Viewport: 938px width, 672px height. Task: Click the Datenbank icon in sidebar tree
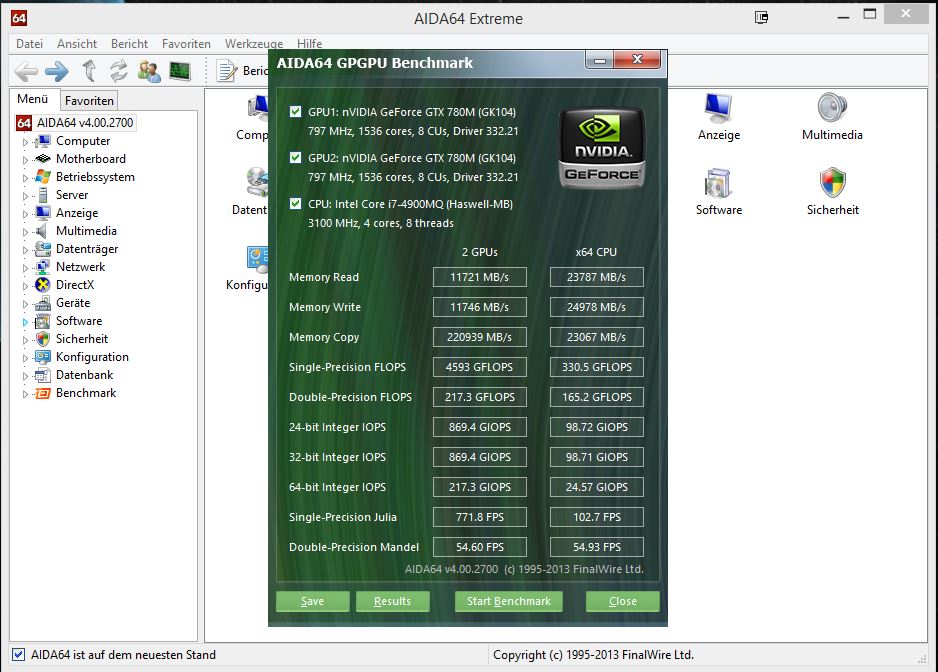(x=42, y=375)
